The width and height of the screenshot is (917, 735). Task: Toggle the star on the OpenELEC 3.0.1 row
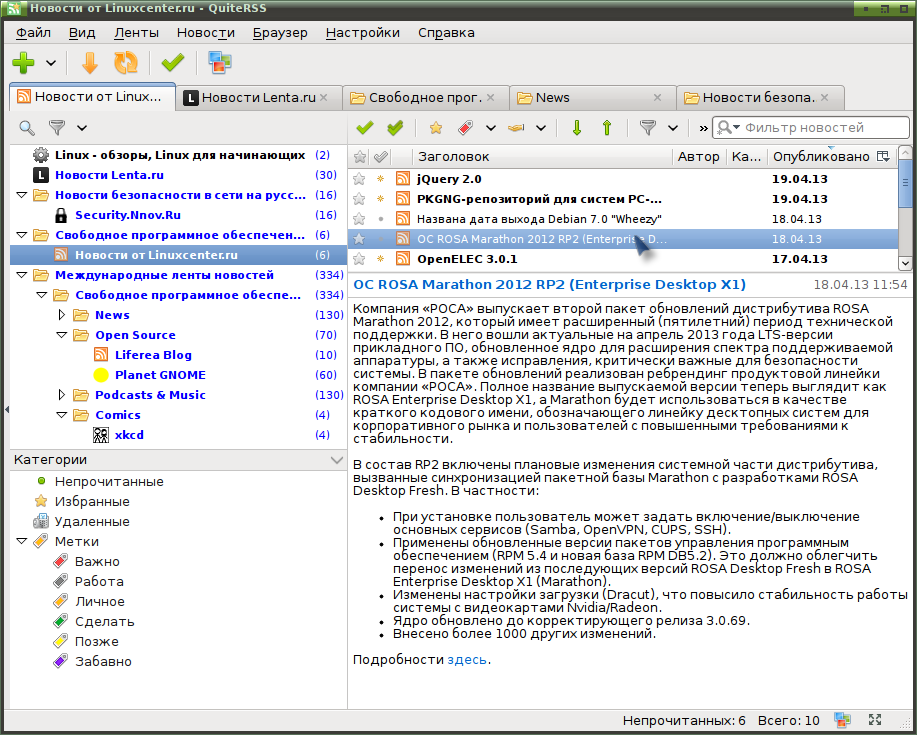[x=359, y=258]
